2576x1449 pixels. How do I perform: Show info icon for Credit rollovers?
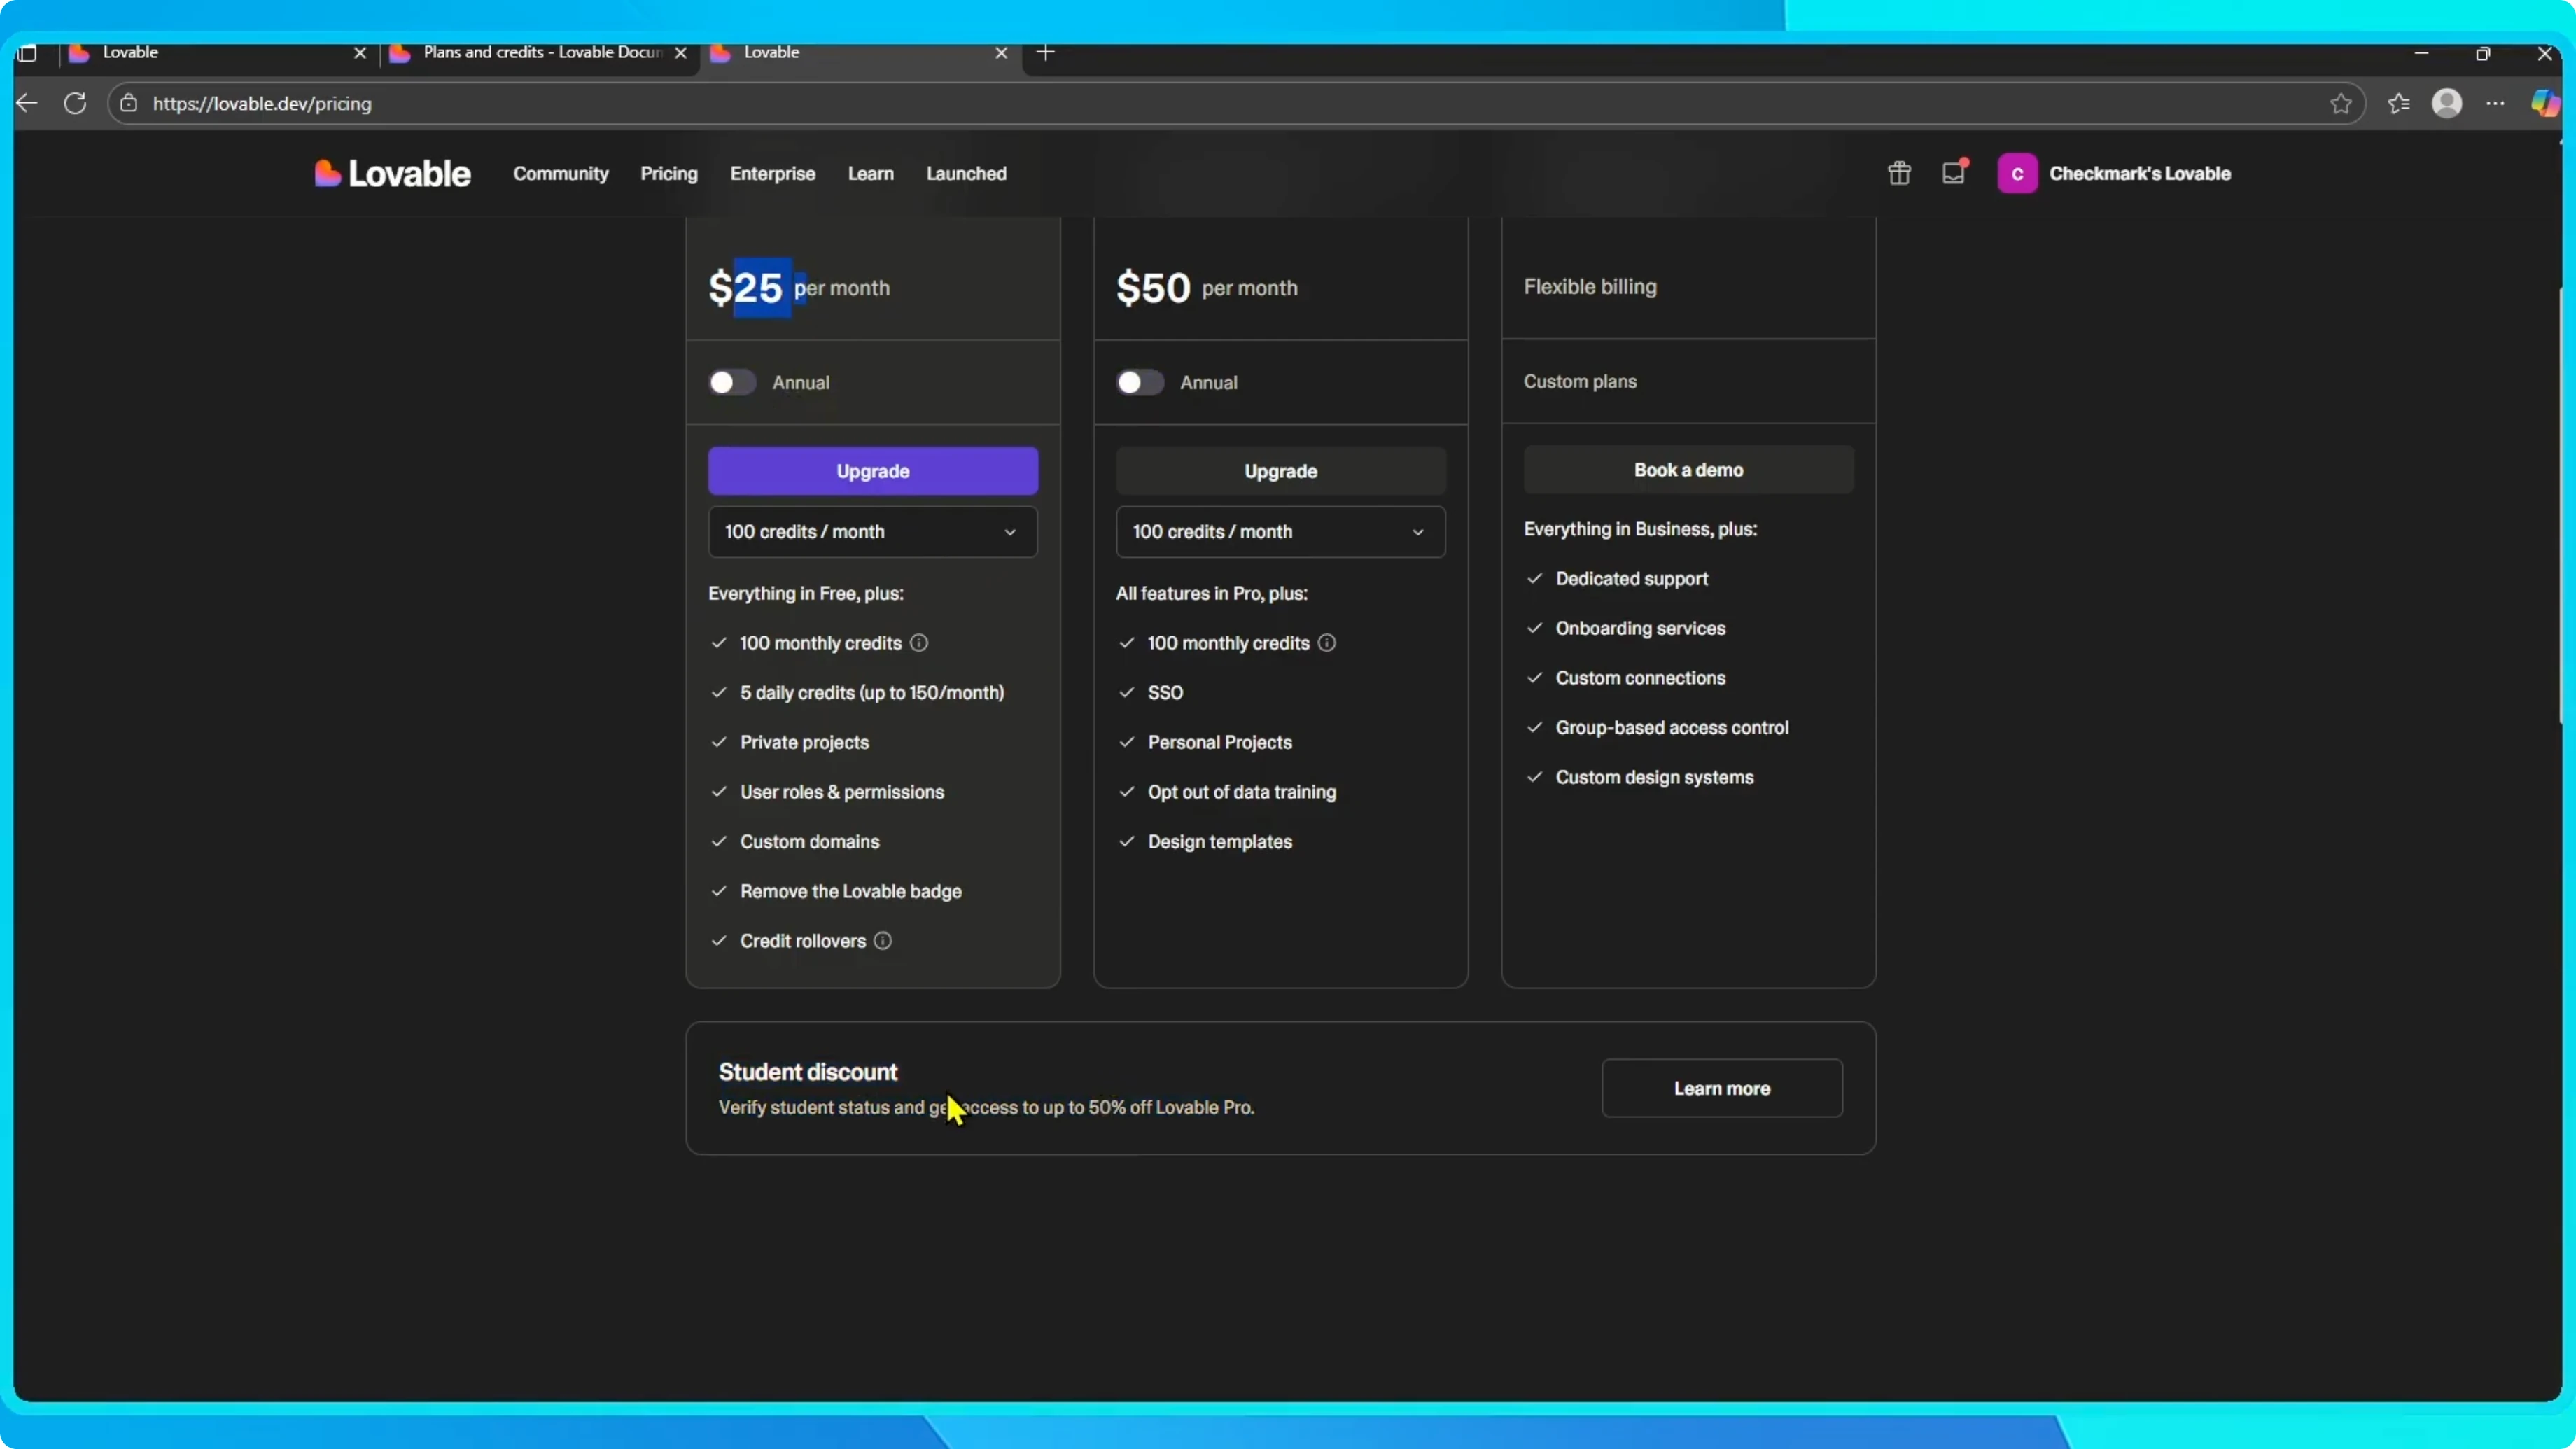click(883, 941)
